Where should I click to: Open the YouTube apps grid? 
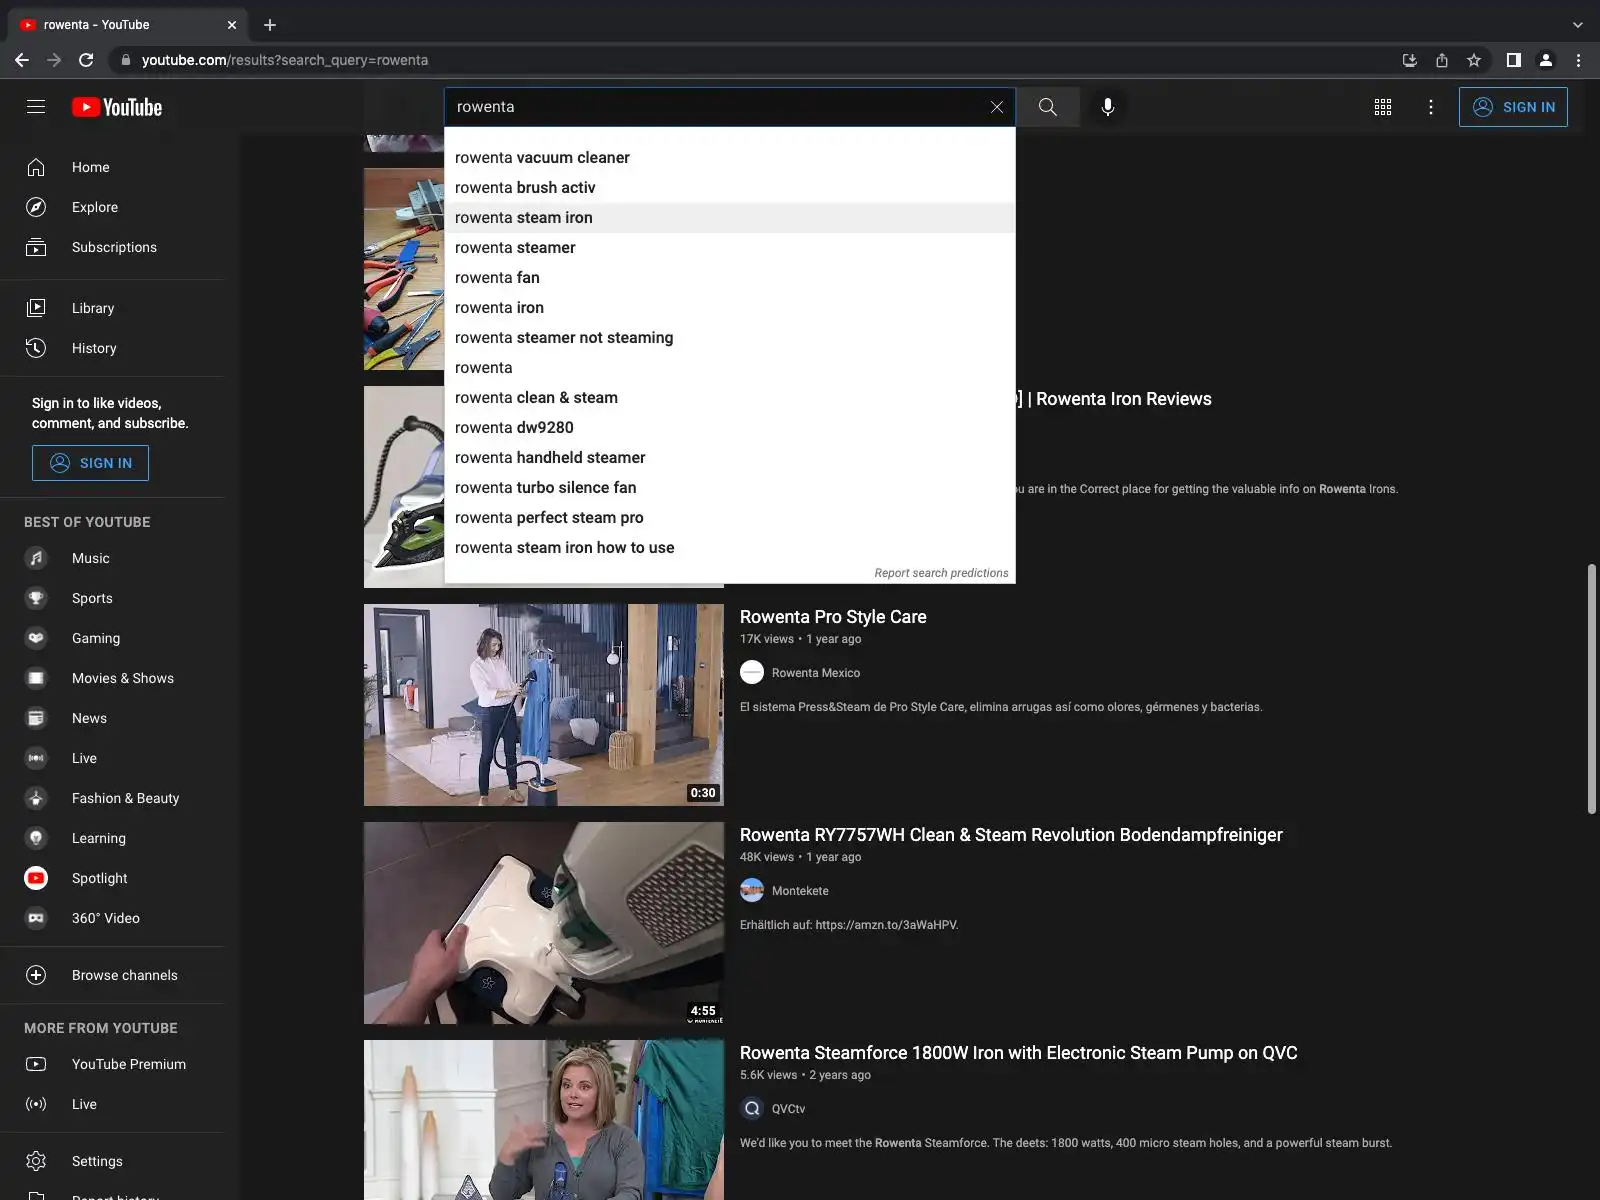click(x=1383, y=107)
